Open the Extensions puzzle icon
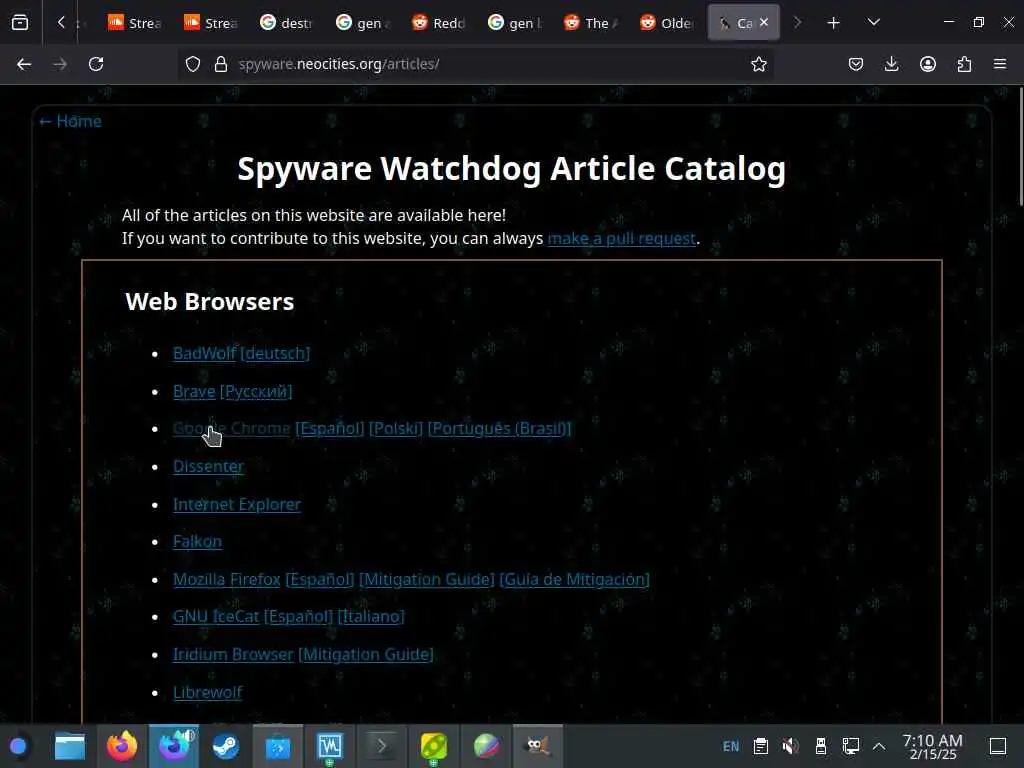This screenshot has height=768, width=1024. click(964, 64)
